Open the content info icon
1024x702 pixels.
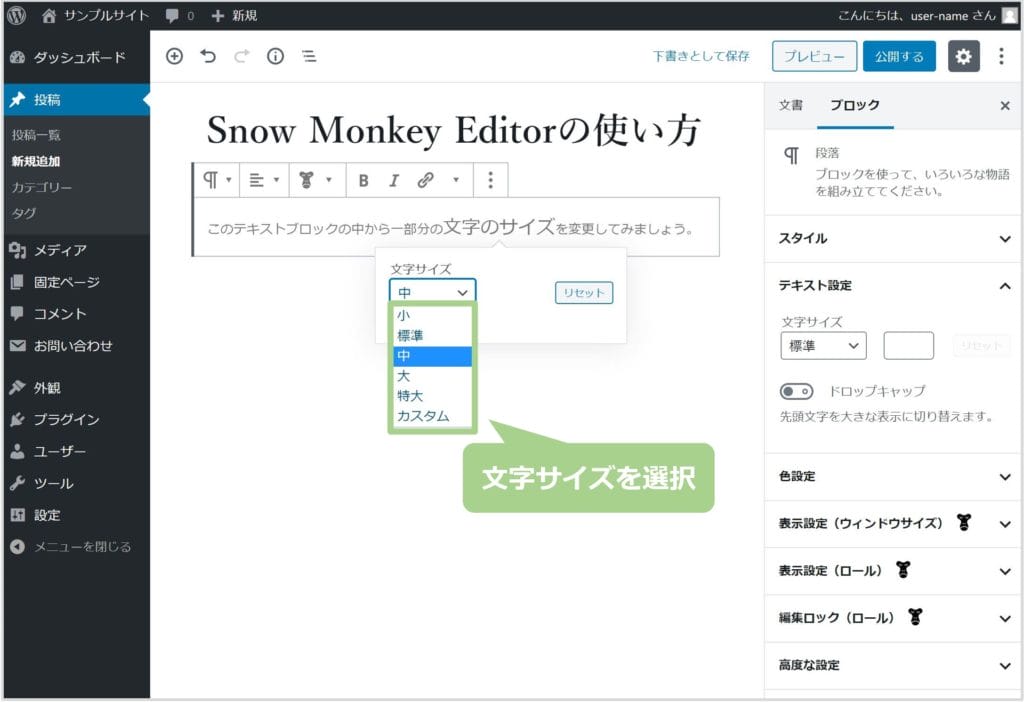click(x=276, y=56)
